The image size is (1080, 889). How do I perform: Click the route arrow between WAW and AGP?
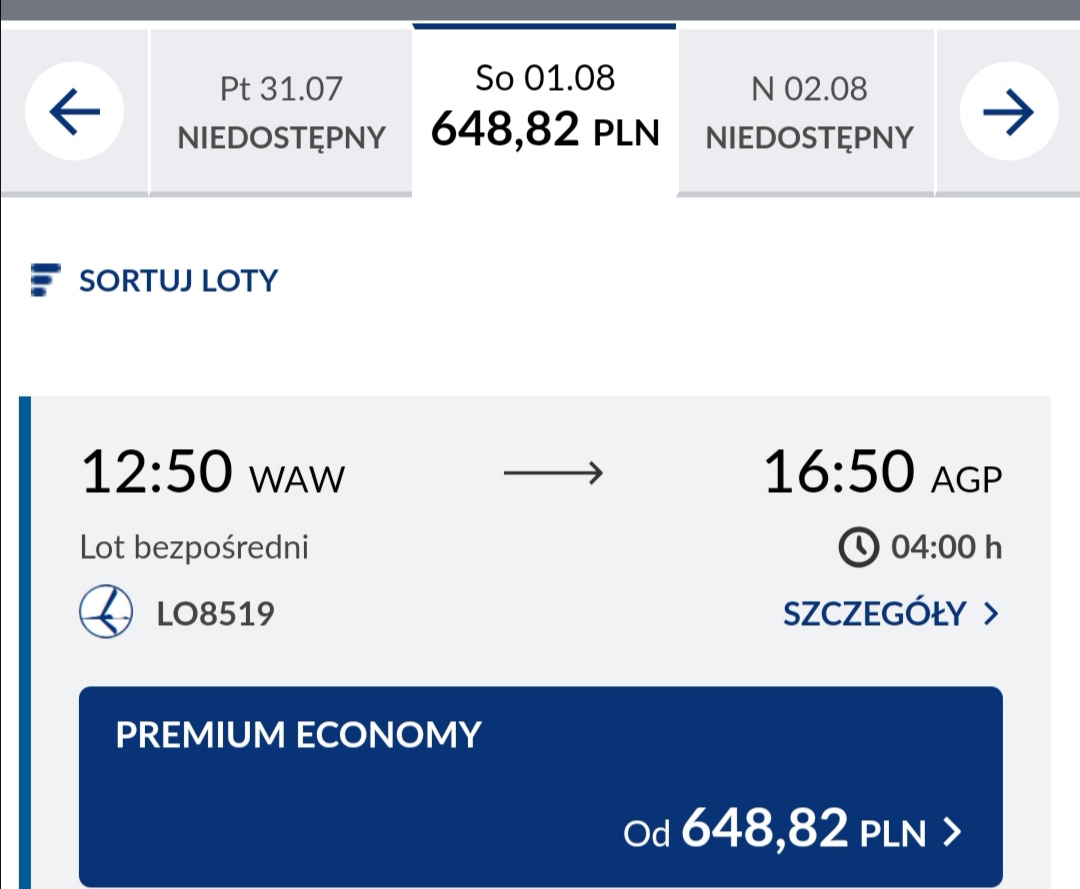pyautogui.click(x=553, y=473)
